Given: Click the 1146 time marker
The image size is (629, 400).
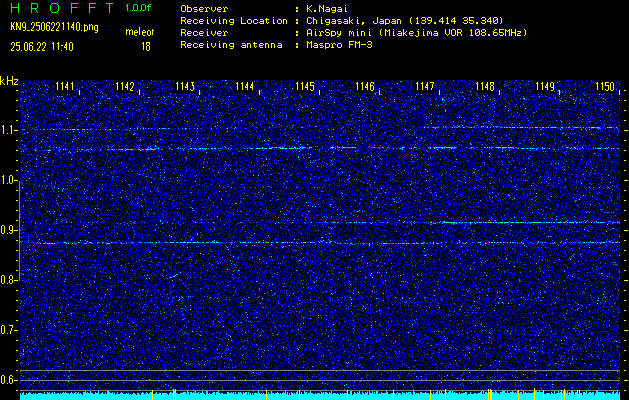Looking at the screenshot, I should (365, 86).
